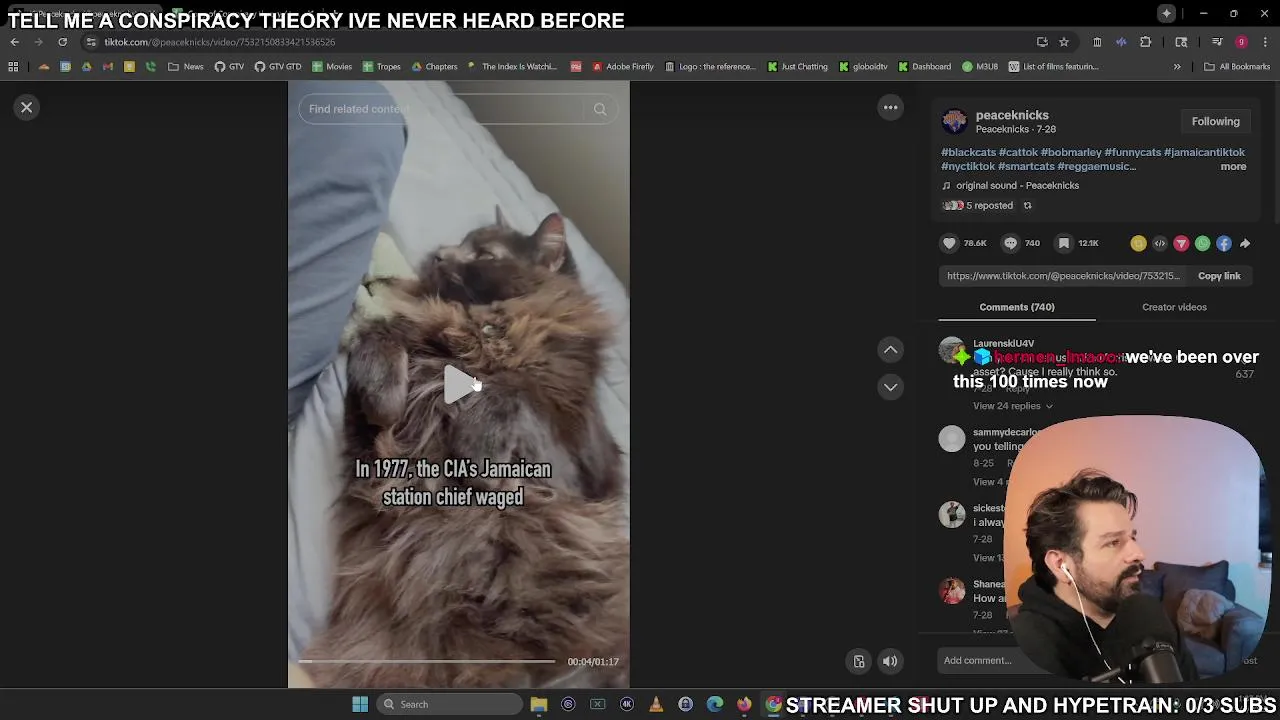Open browser extensions puzzle icon

point(1146,42)
